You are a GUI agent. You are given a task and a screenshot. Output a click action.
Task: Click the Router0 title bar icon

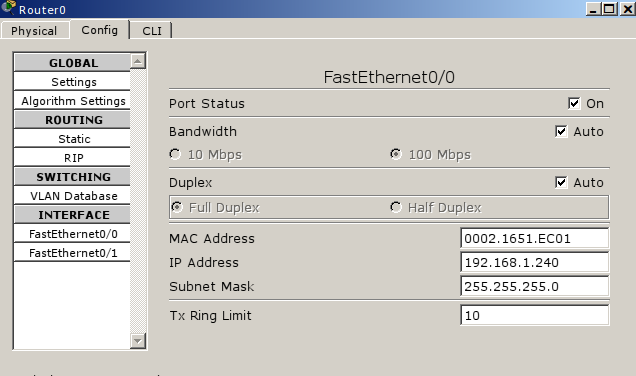(8, 8)
